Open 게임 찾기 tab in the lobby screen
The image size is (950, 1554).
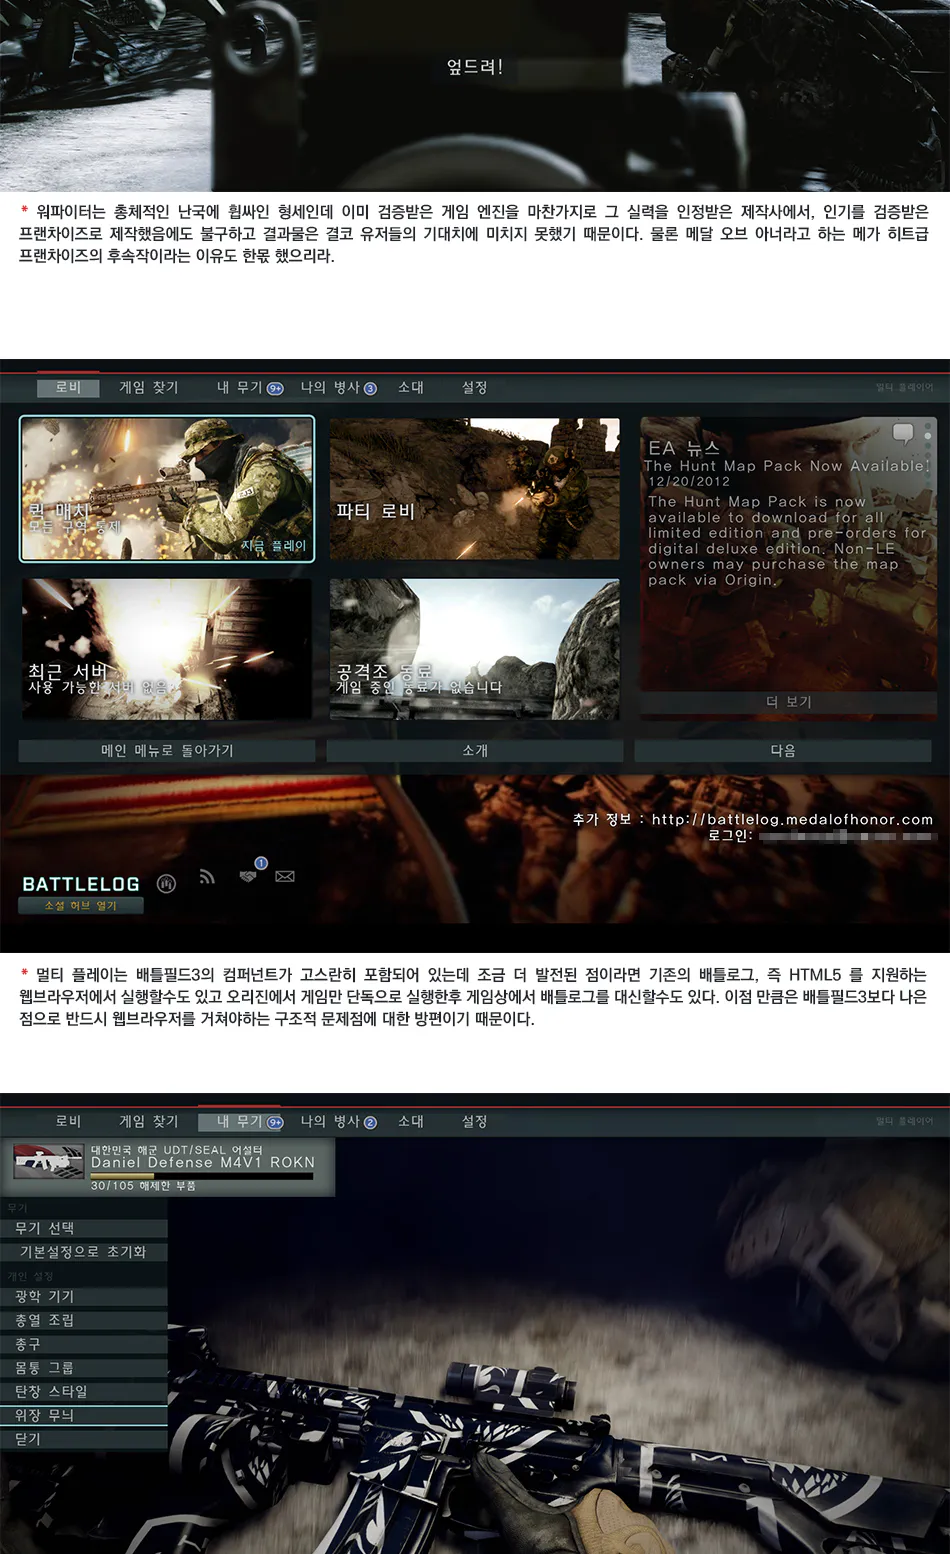[x=149, y=387]
